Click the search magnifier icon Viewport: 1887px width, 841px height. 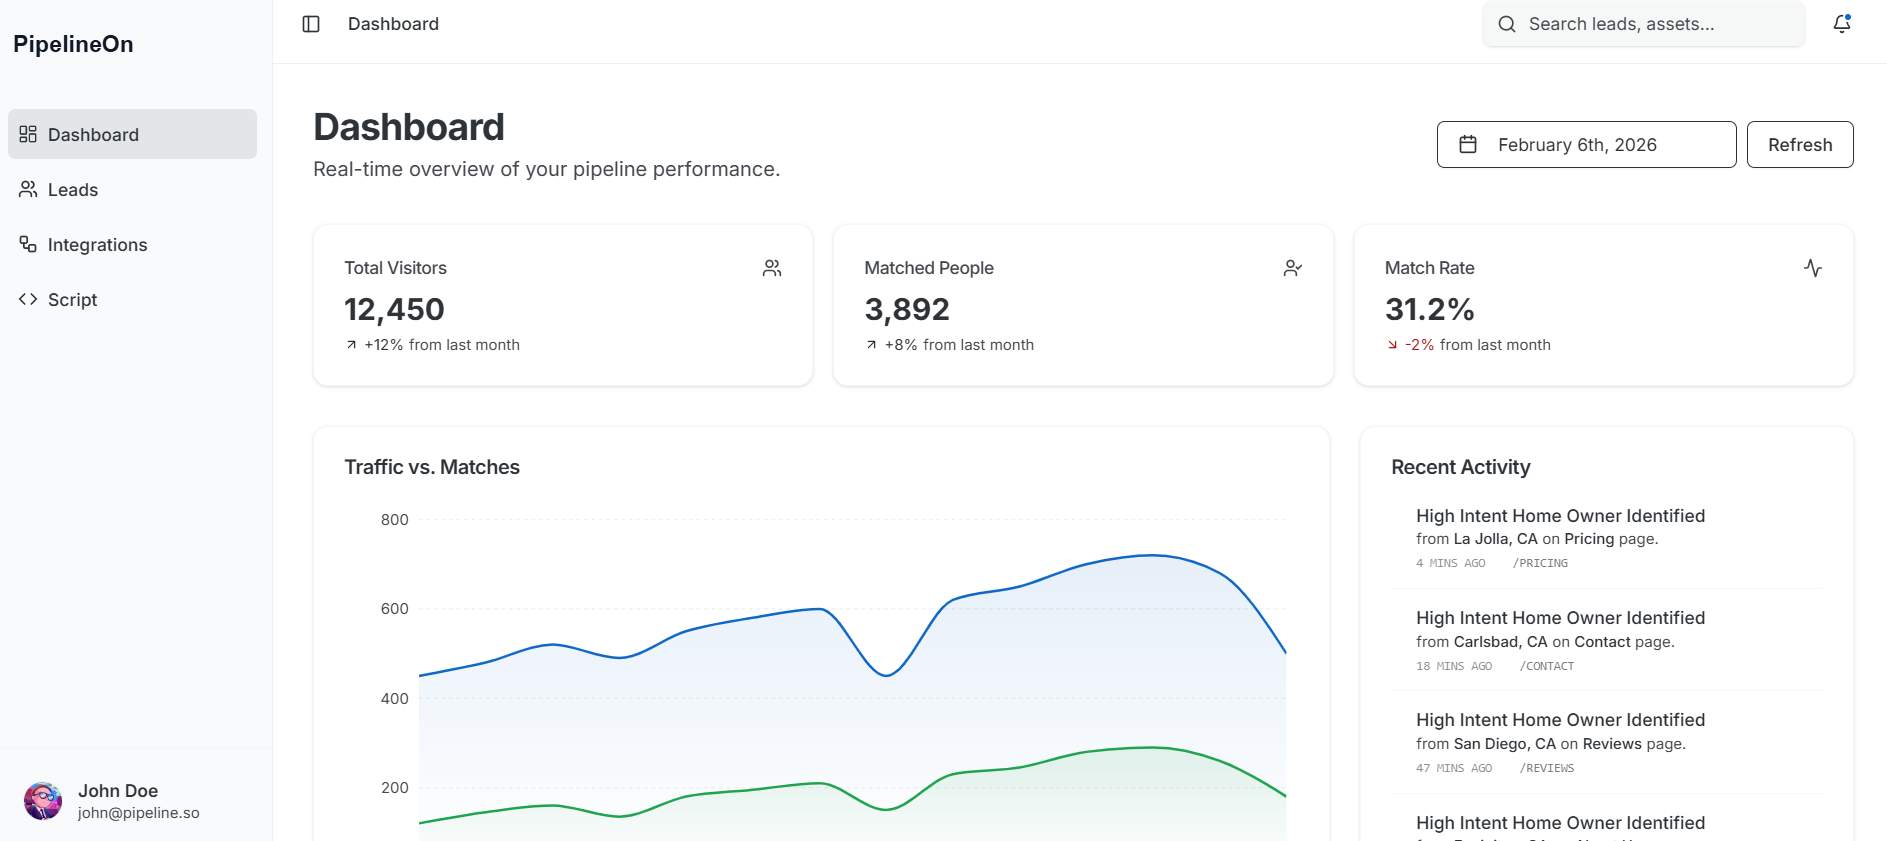pos(1507,24)
